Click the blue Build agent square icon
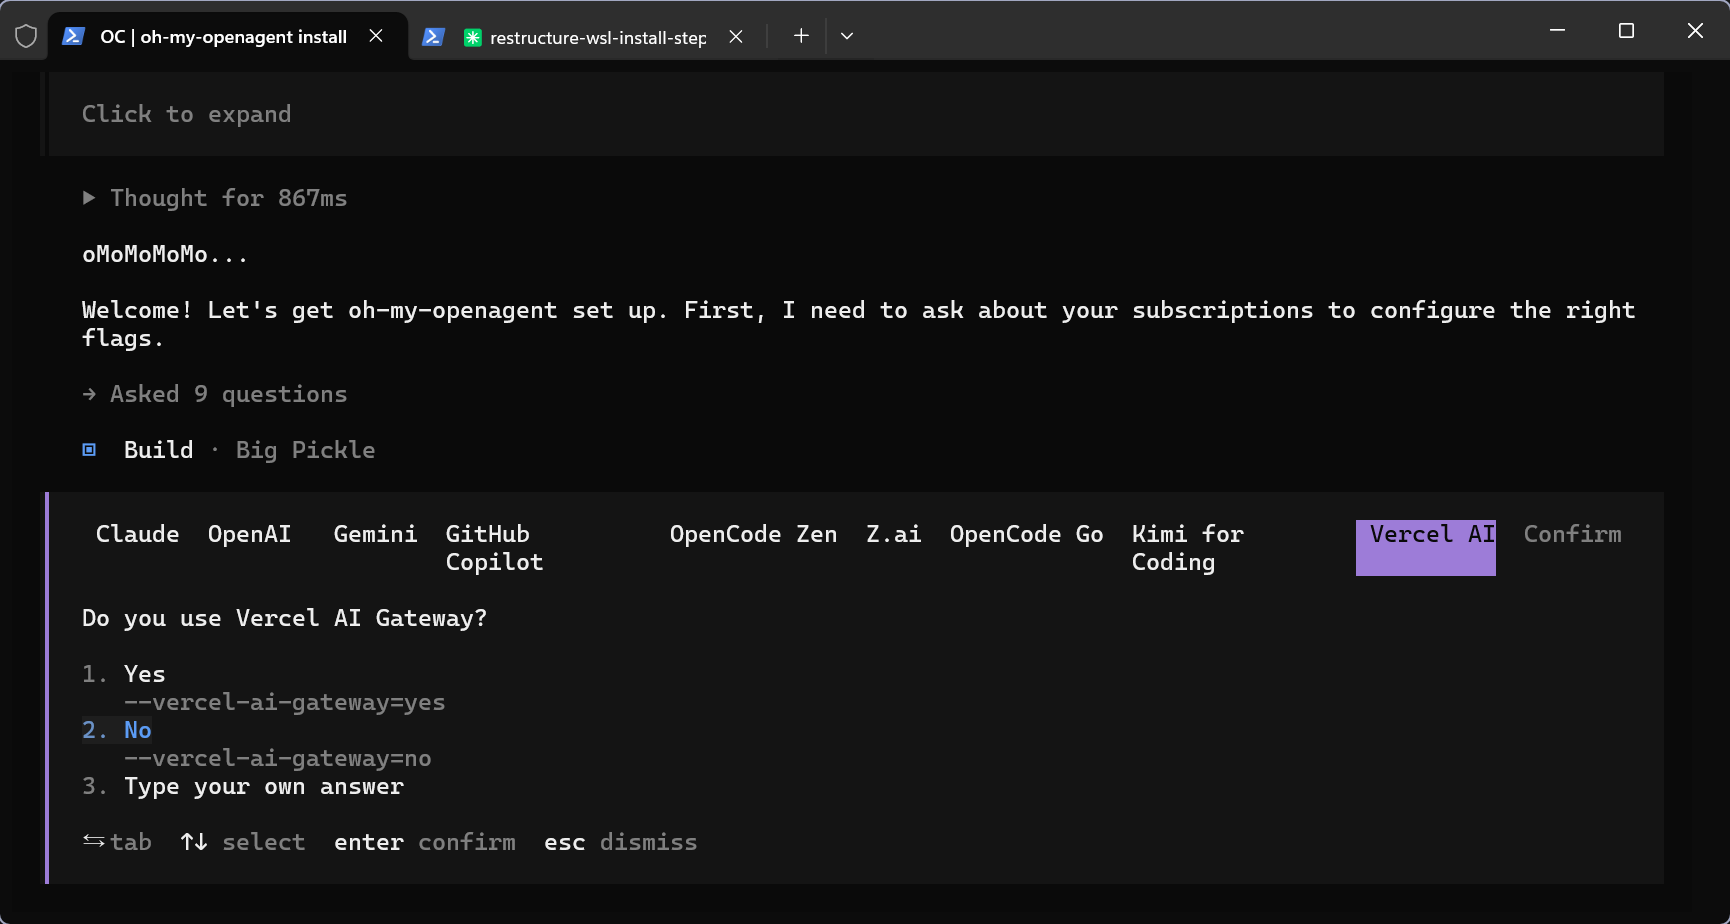This screenshot has height=924, width=1730. point(89,450)
